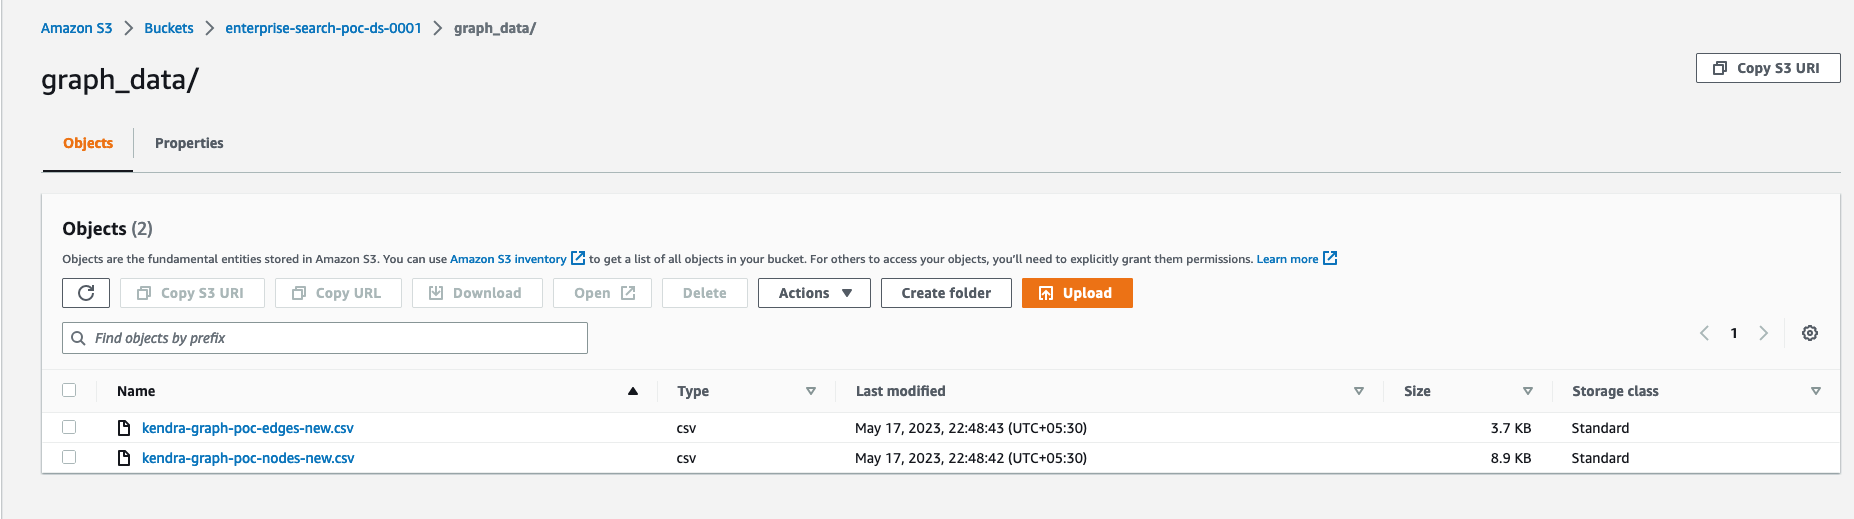Click the file icon beside kendra-graph-poc-nodes-new.csv
The width and height of the screenshot is (1854, 519).
pos(124,458)
